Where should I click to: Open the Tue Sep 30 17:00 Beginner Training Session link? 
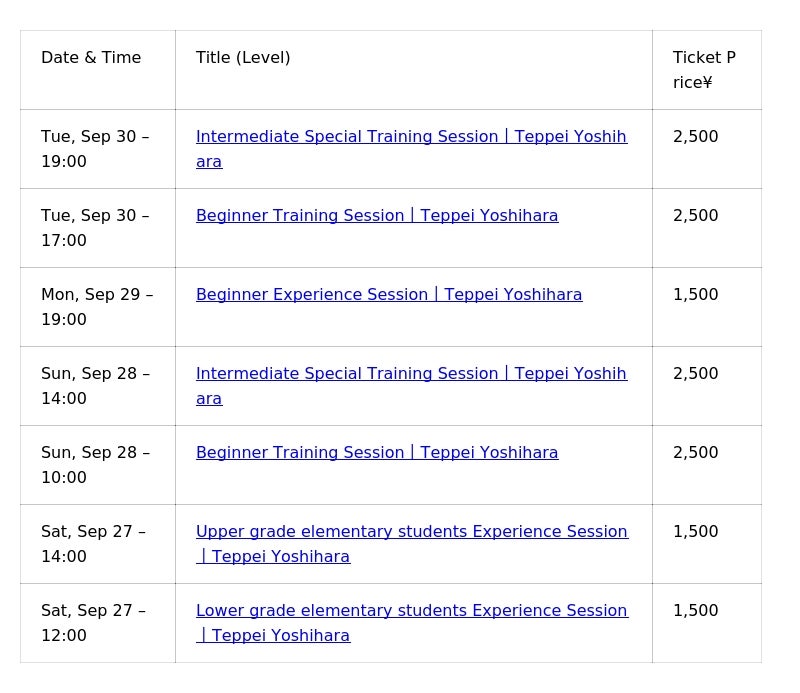tap(377, 216)
